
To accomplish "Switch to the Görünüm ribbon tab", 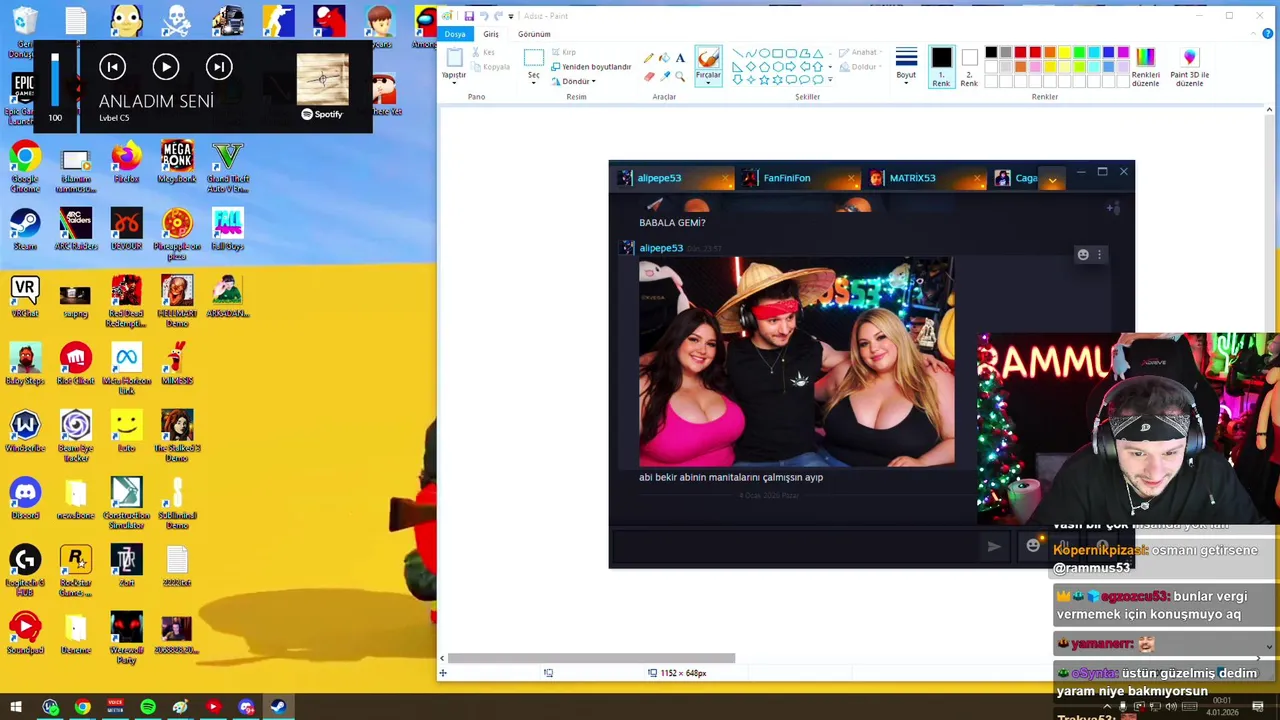I will pos(534,34).
